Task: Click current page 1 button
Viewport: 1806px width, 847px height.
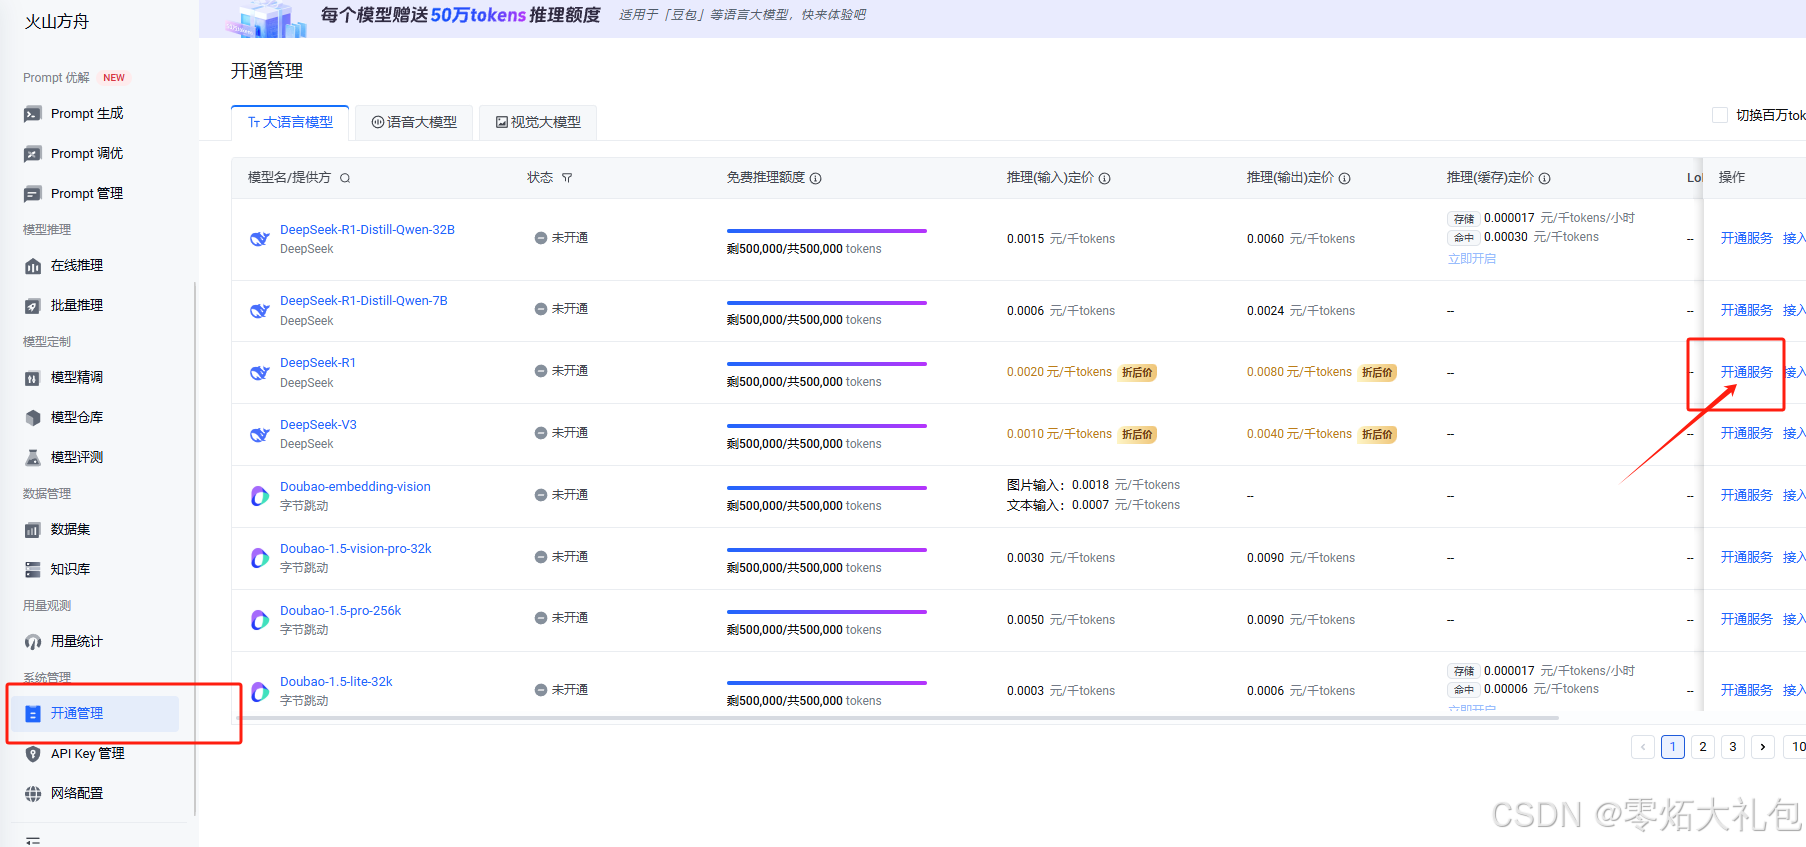Action: pyautogui.click(x=1673, y=747)
